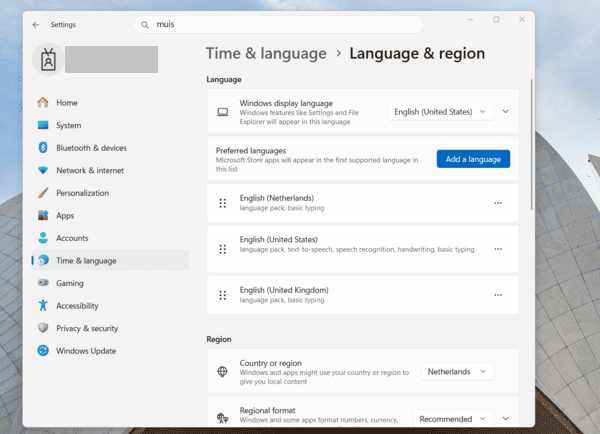Click the English (United States) language name
Image resolution: width=600 pixels, height=434 pixels.
pos(279,240)
